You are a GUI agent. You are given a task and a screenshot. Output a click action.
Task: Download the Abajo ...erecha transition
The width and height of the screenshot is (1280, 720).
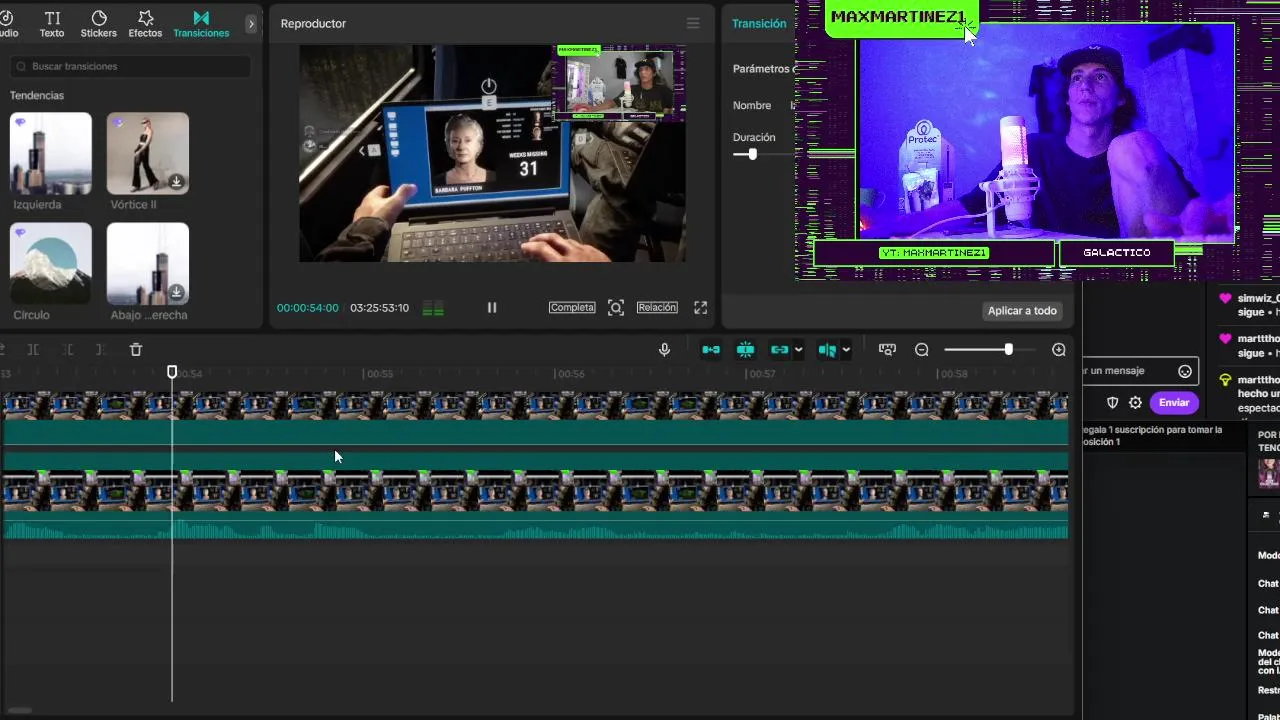176,292
